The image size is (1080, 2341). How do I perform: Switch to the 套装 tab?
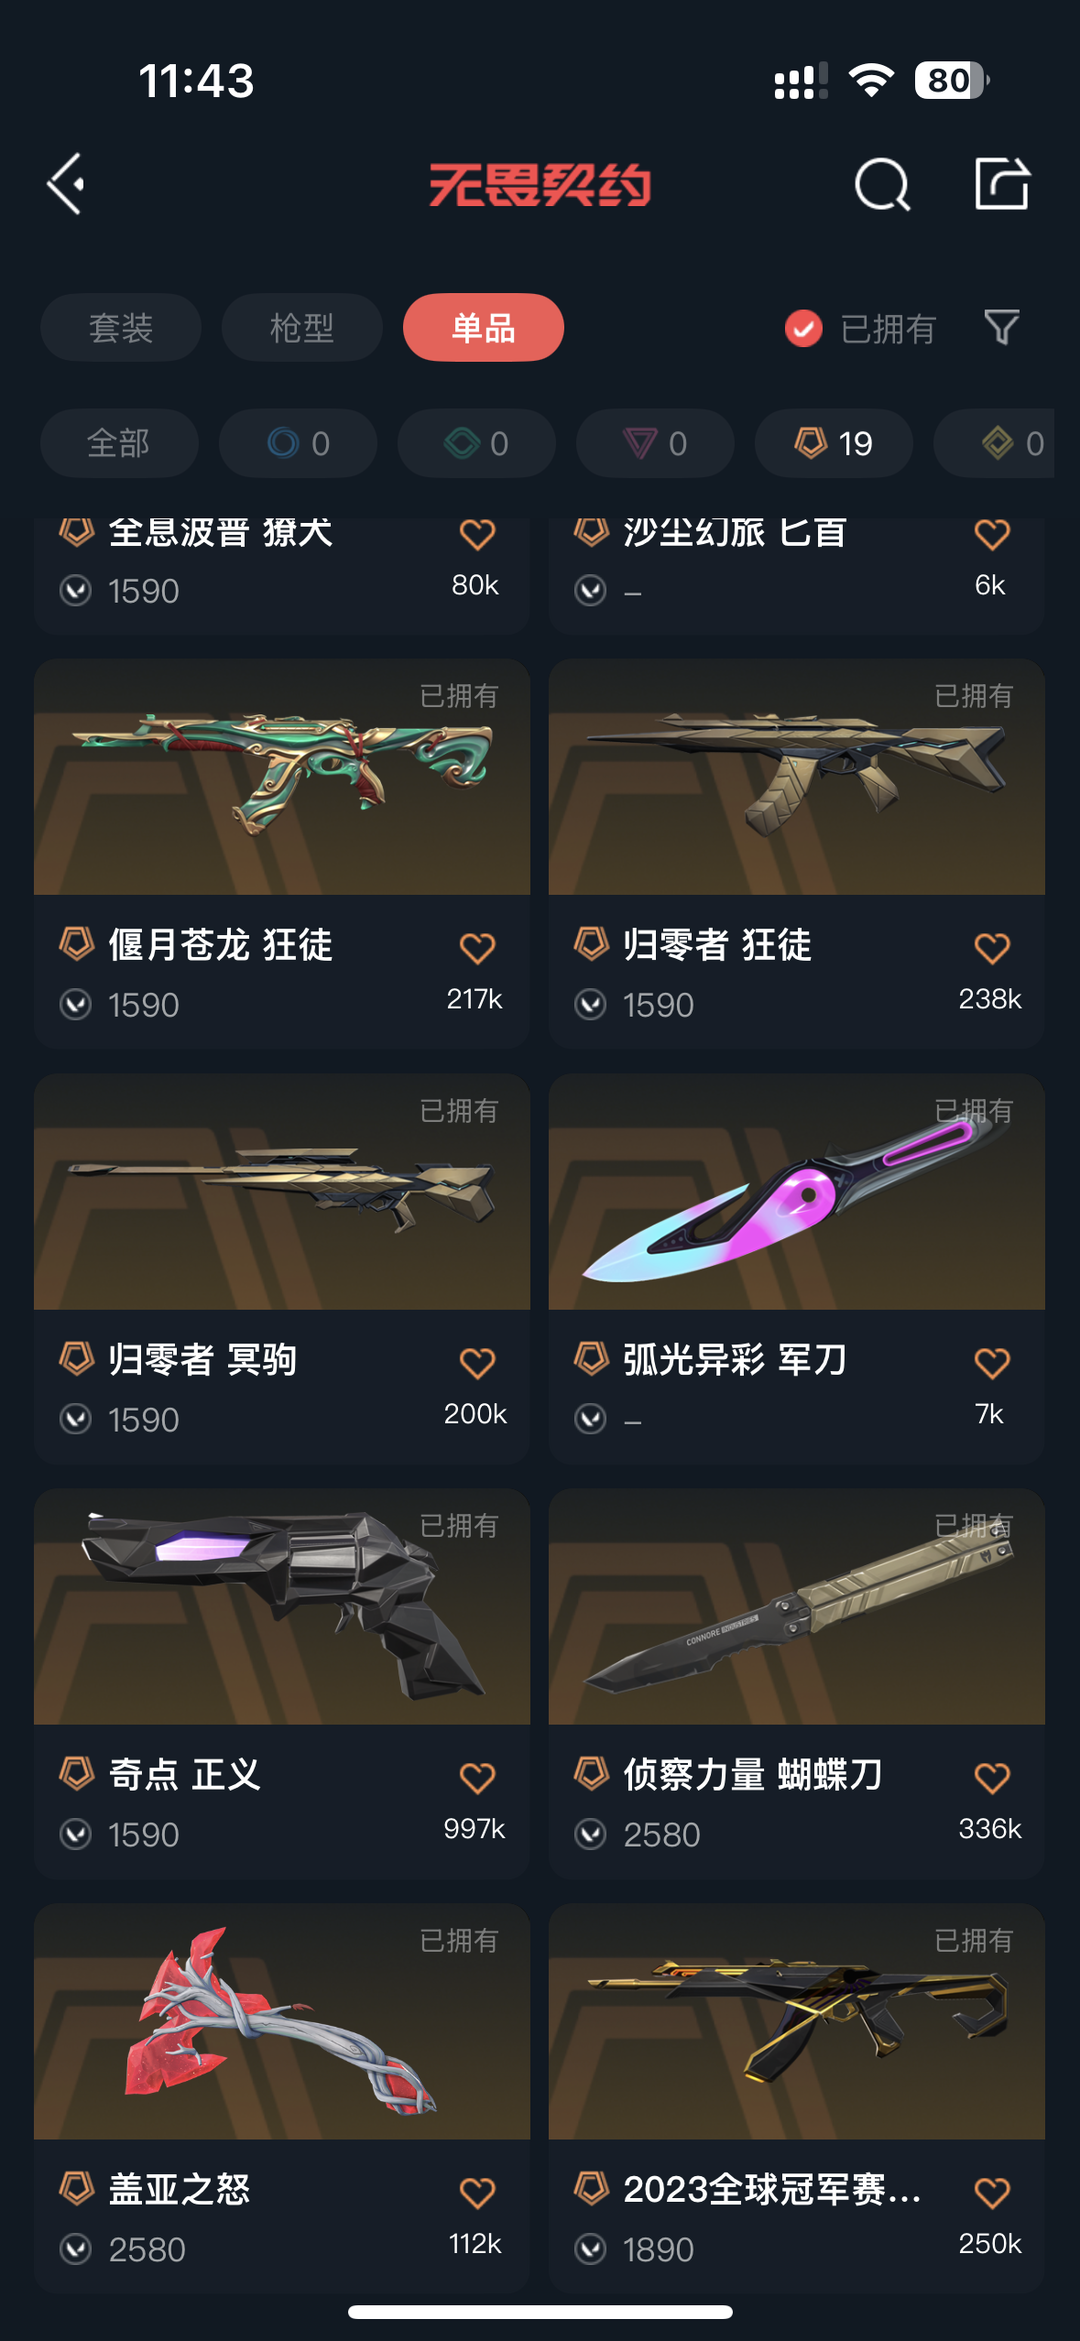click(121, 327)
